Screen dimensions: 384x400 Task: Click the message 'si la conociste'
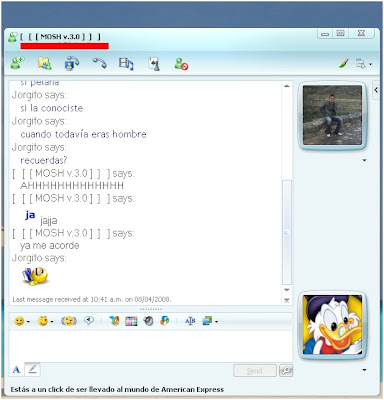pyautogui.click(x=52, y=108)
